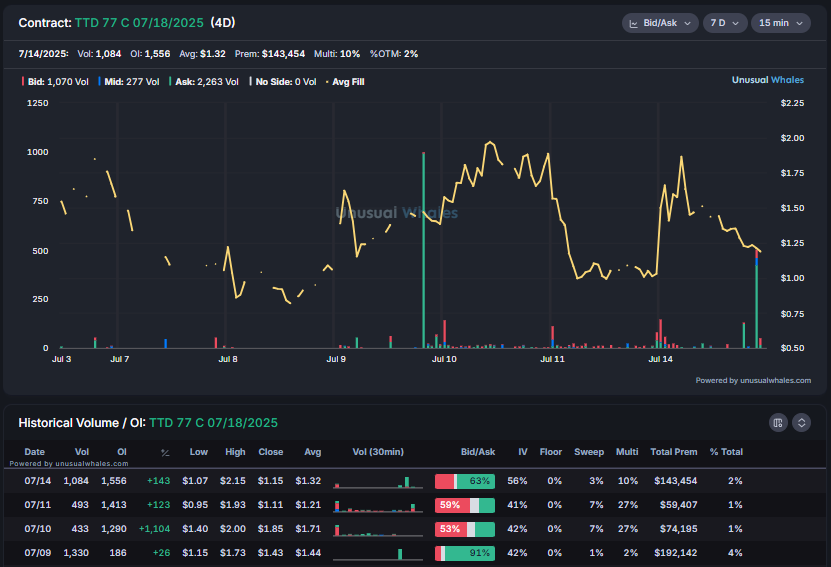The width and height of the screenshot is (831, 567).
Task: Sort by the Vol column header
Action: click(x=82, y=452)
